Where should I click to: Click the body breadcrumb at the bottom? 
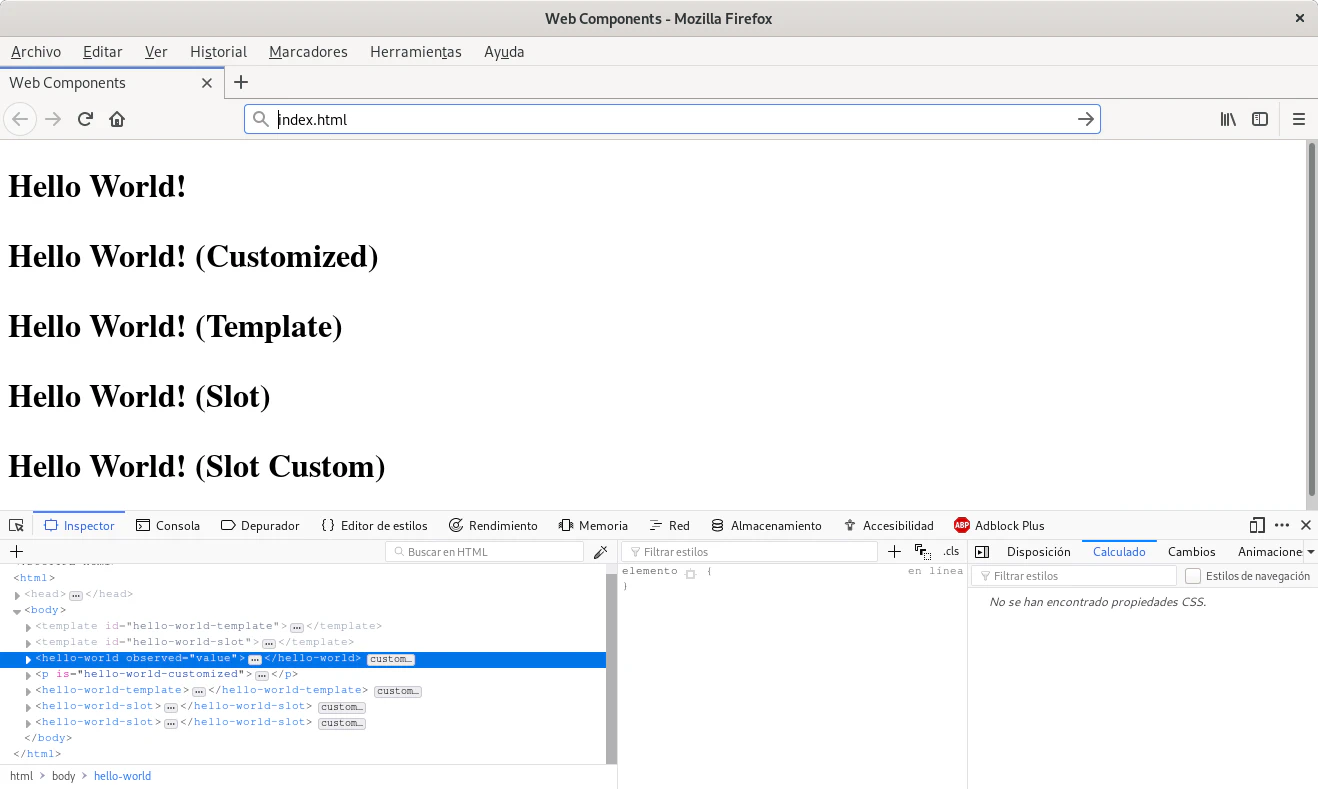(63, 776)
